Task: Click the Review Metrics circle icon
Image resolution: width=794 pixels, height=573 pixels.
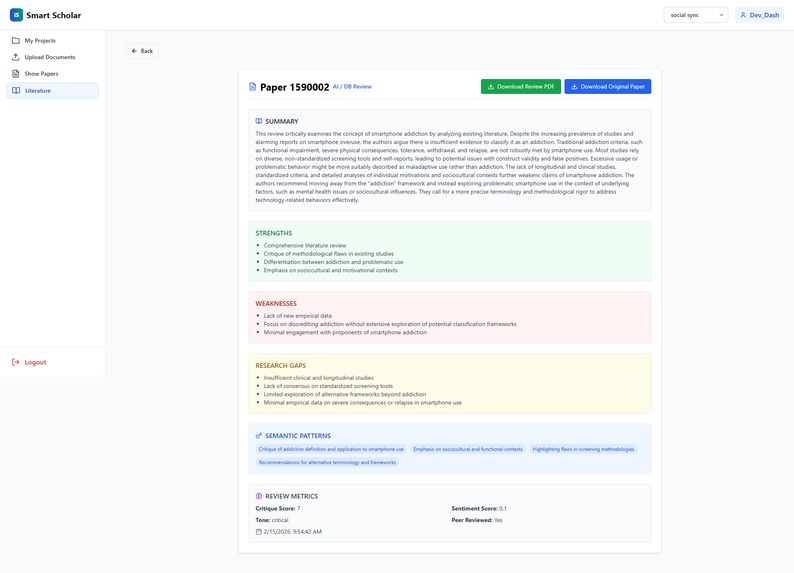Action: pos(259,497)
